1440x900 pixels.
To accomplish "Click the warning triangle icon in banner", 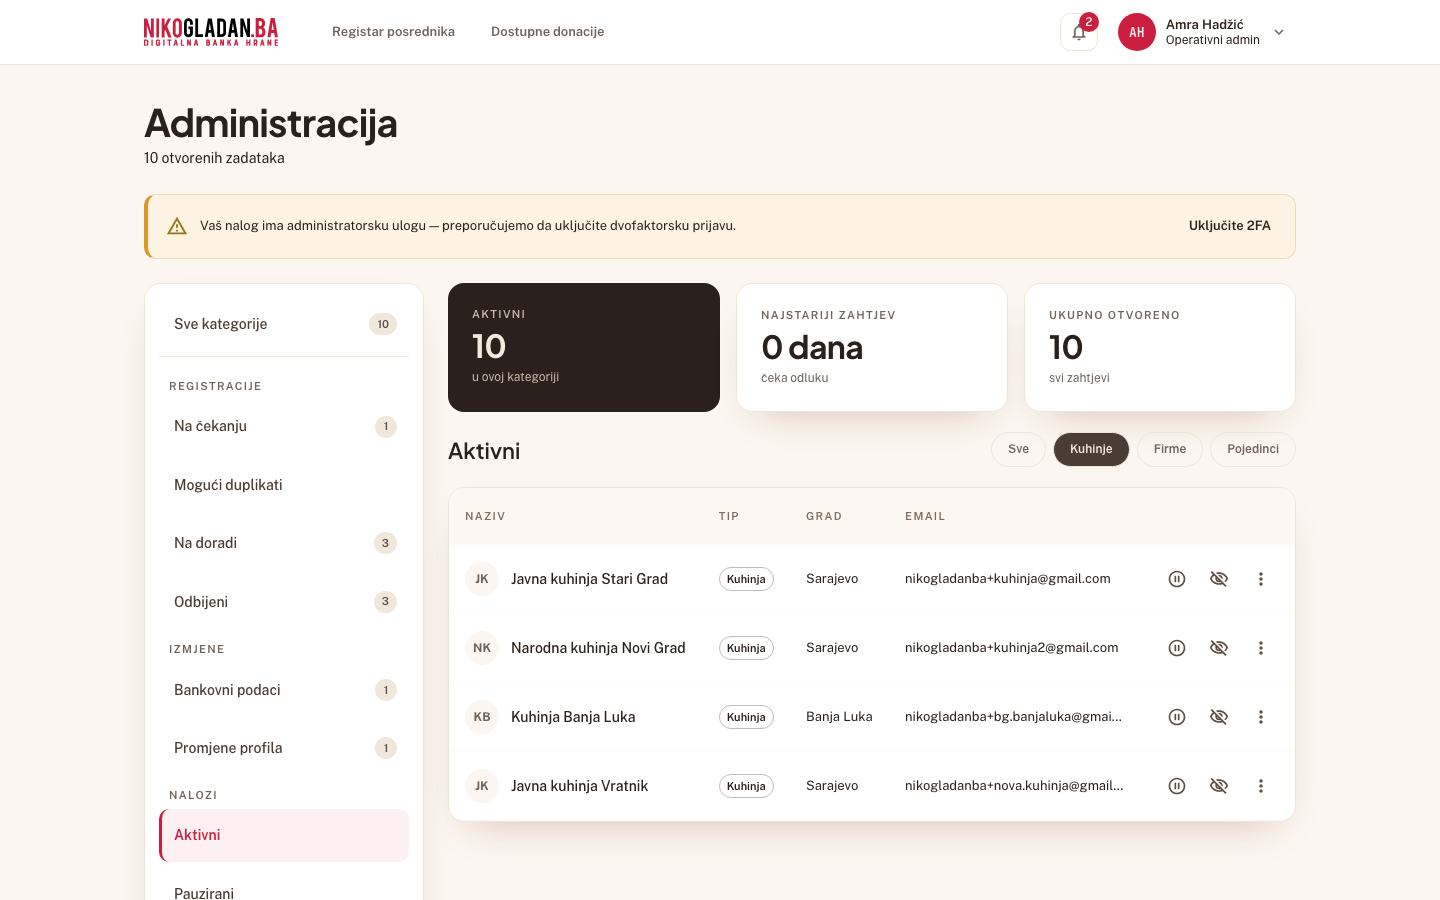I will point(177,226).
